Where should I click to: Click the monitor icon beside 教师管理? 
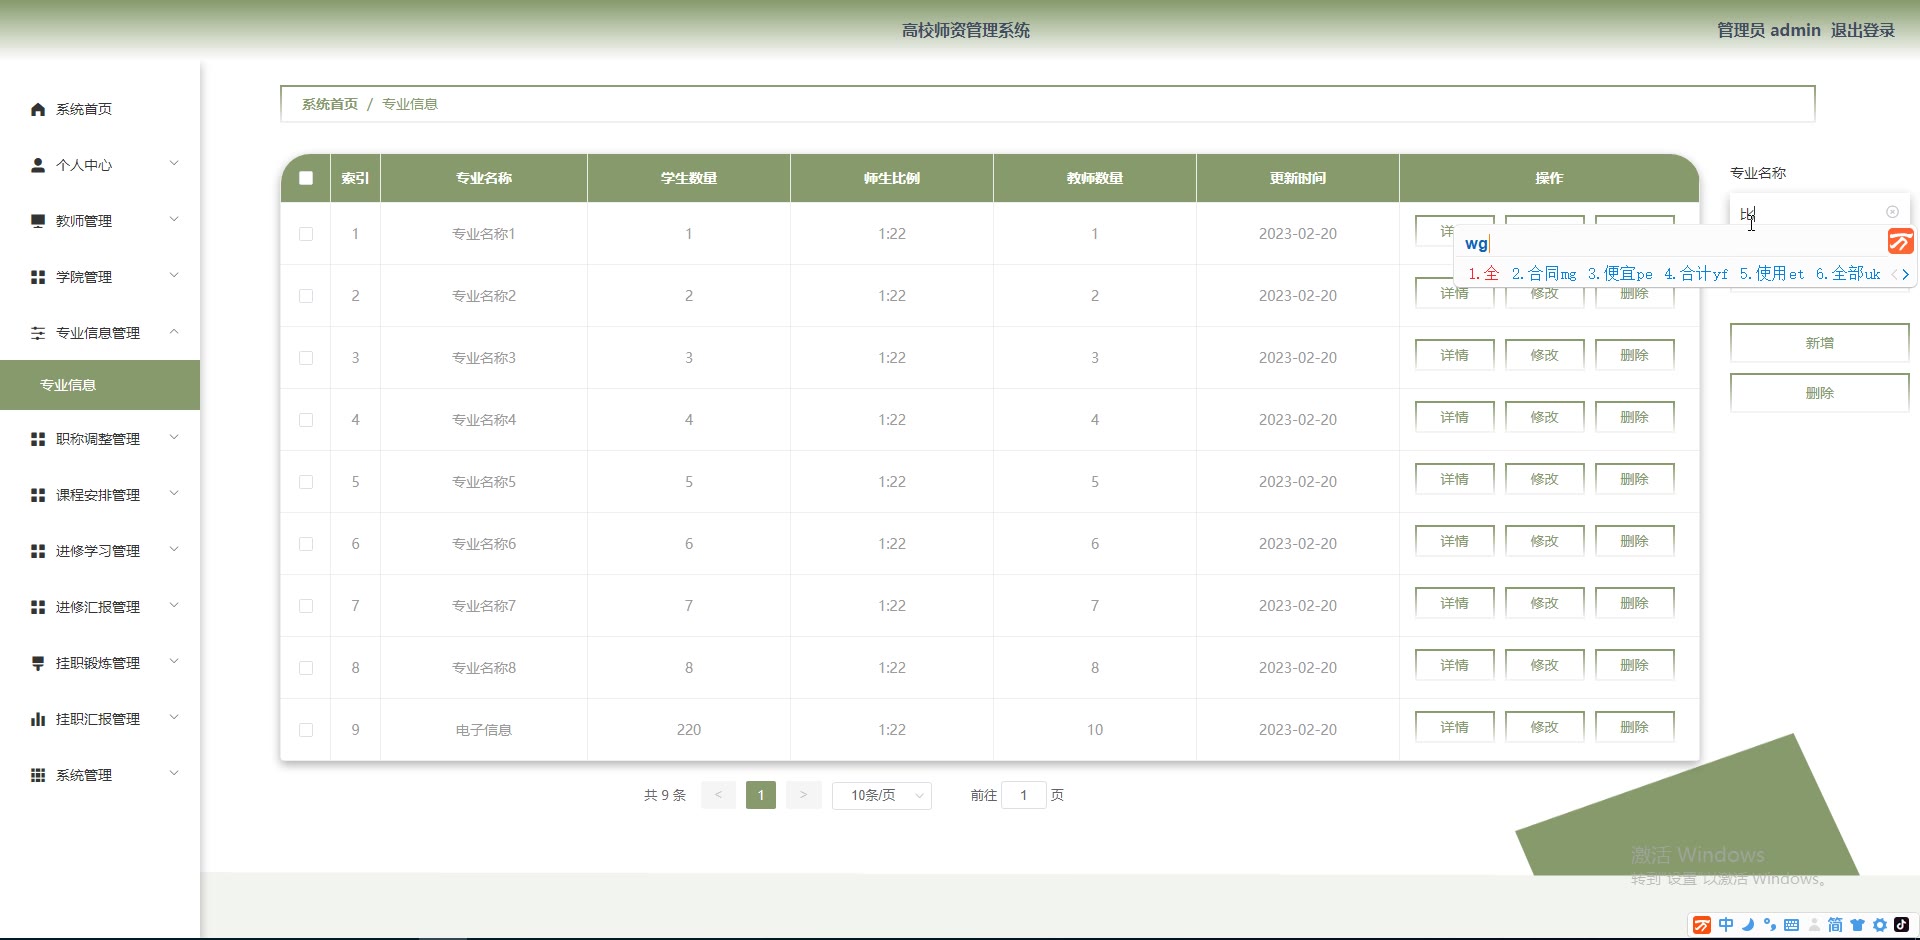38,221
